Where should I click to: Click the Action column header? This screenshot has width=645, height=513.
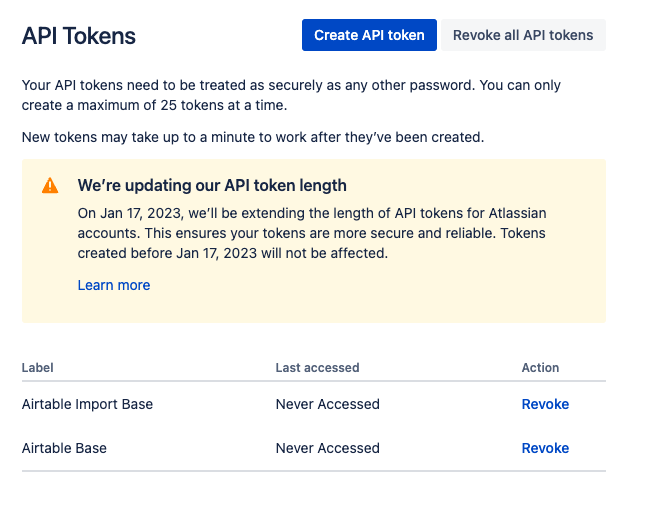540,368
